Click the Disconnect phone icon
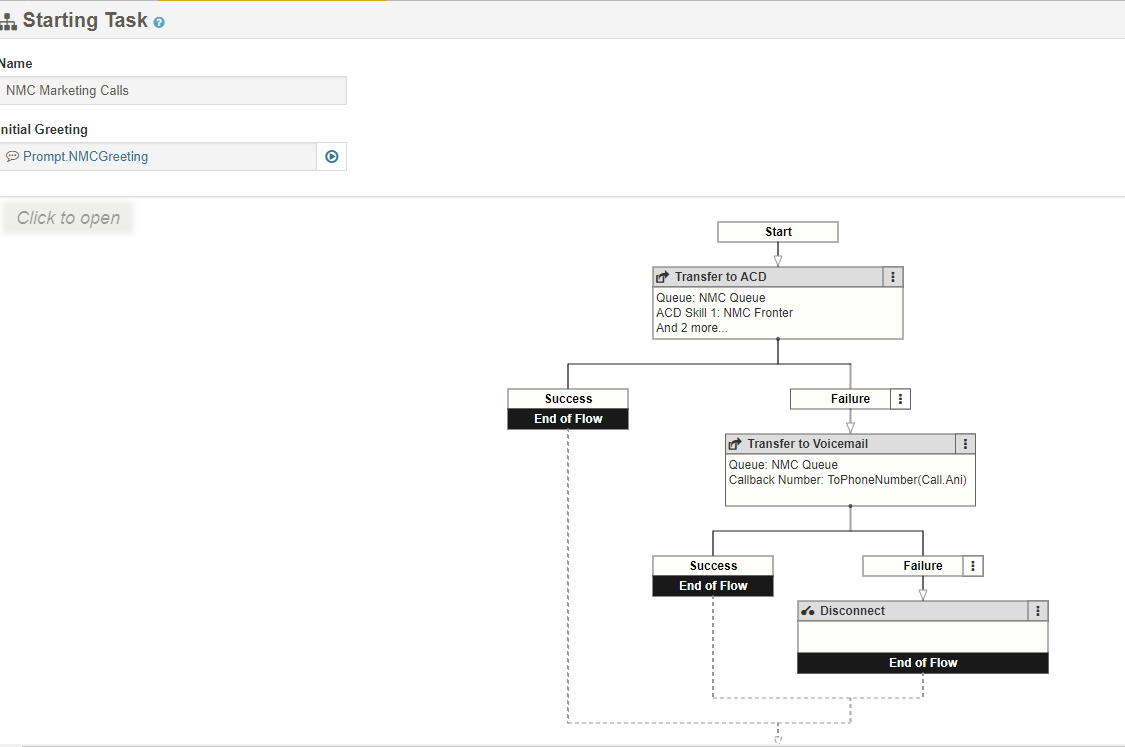The image size is (1125, 747). pos(808,611)
